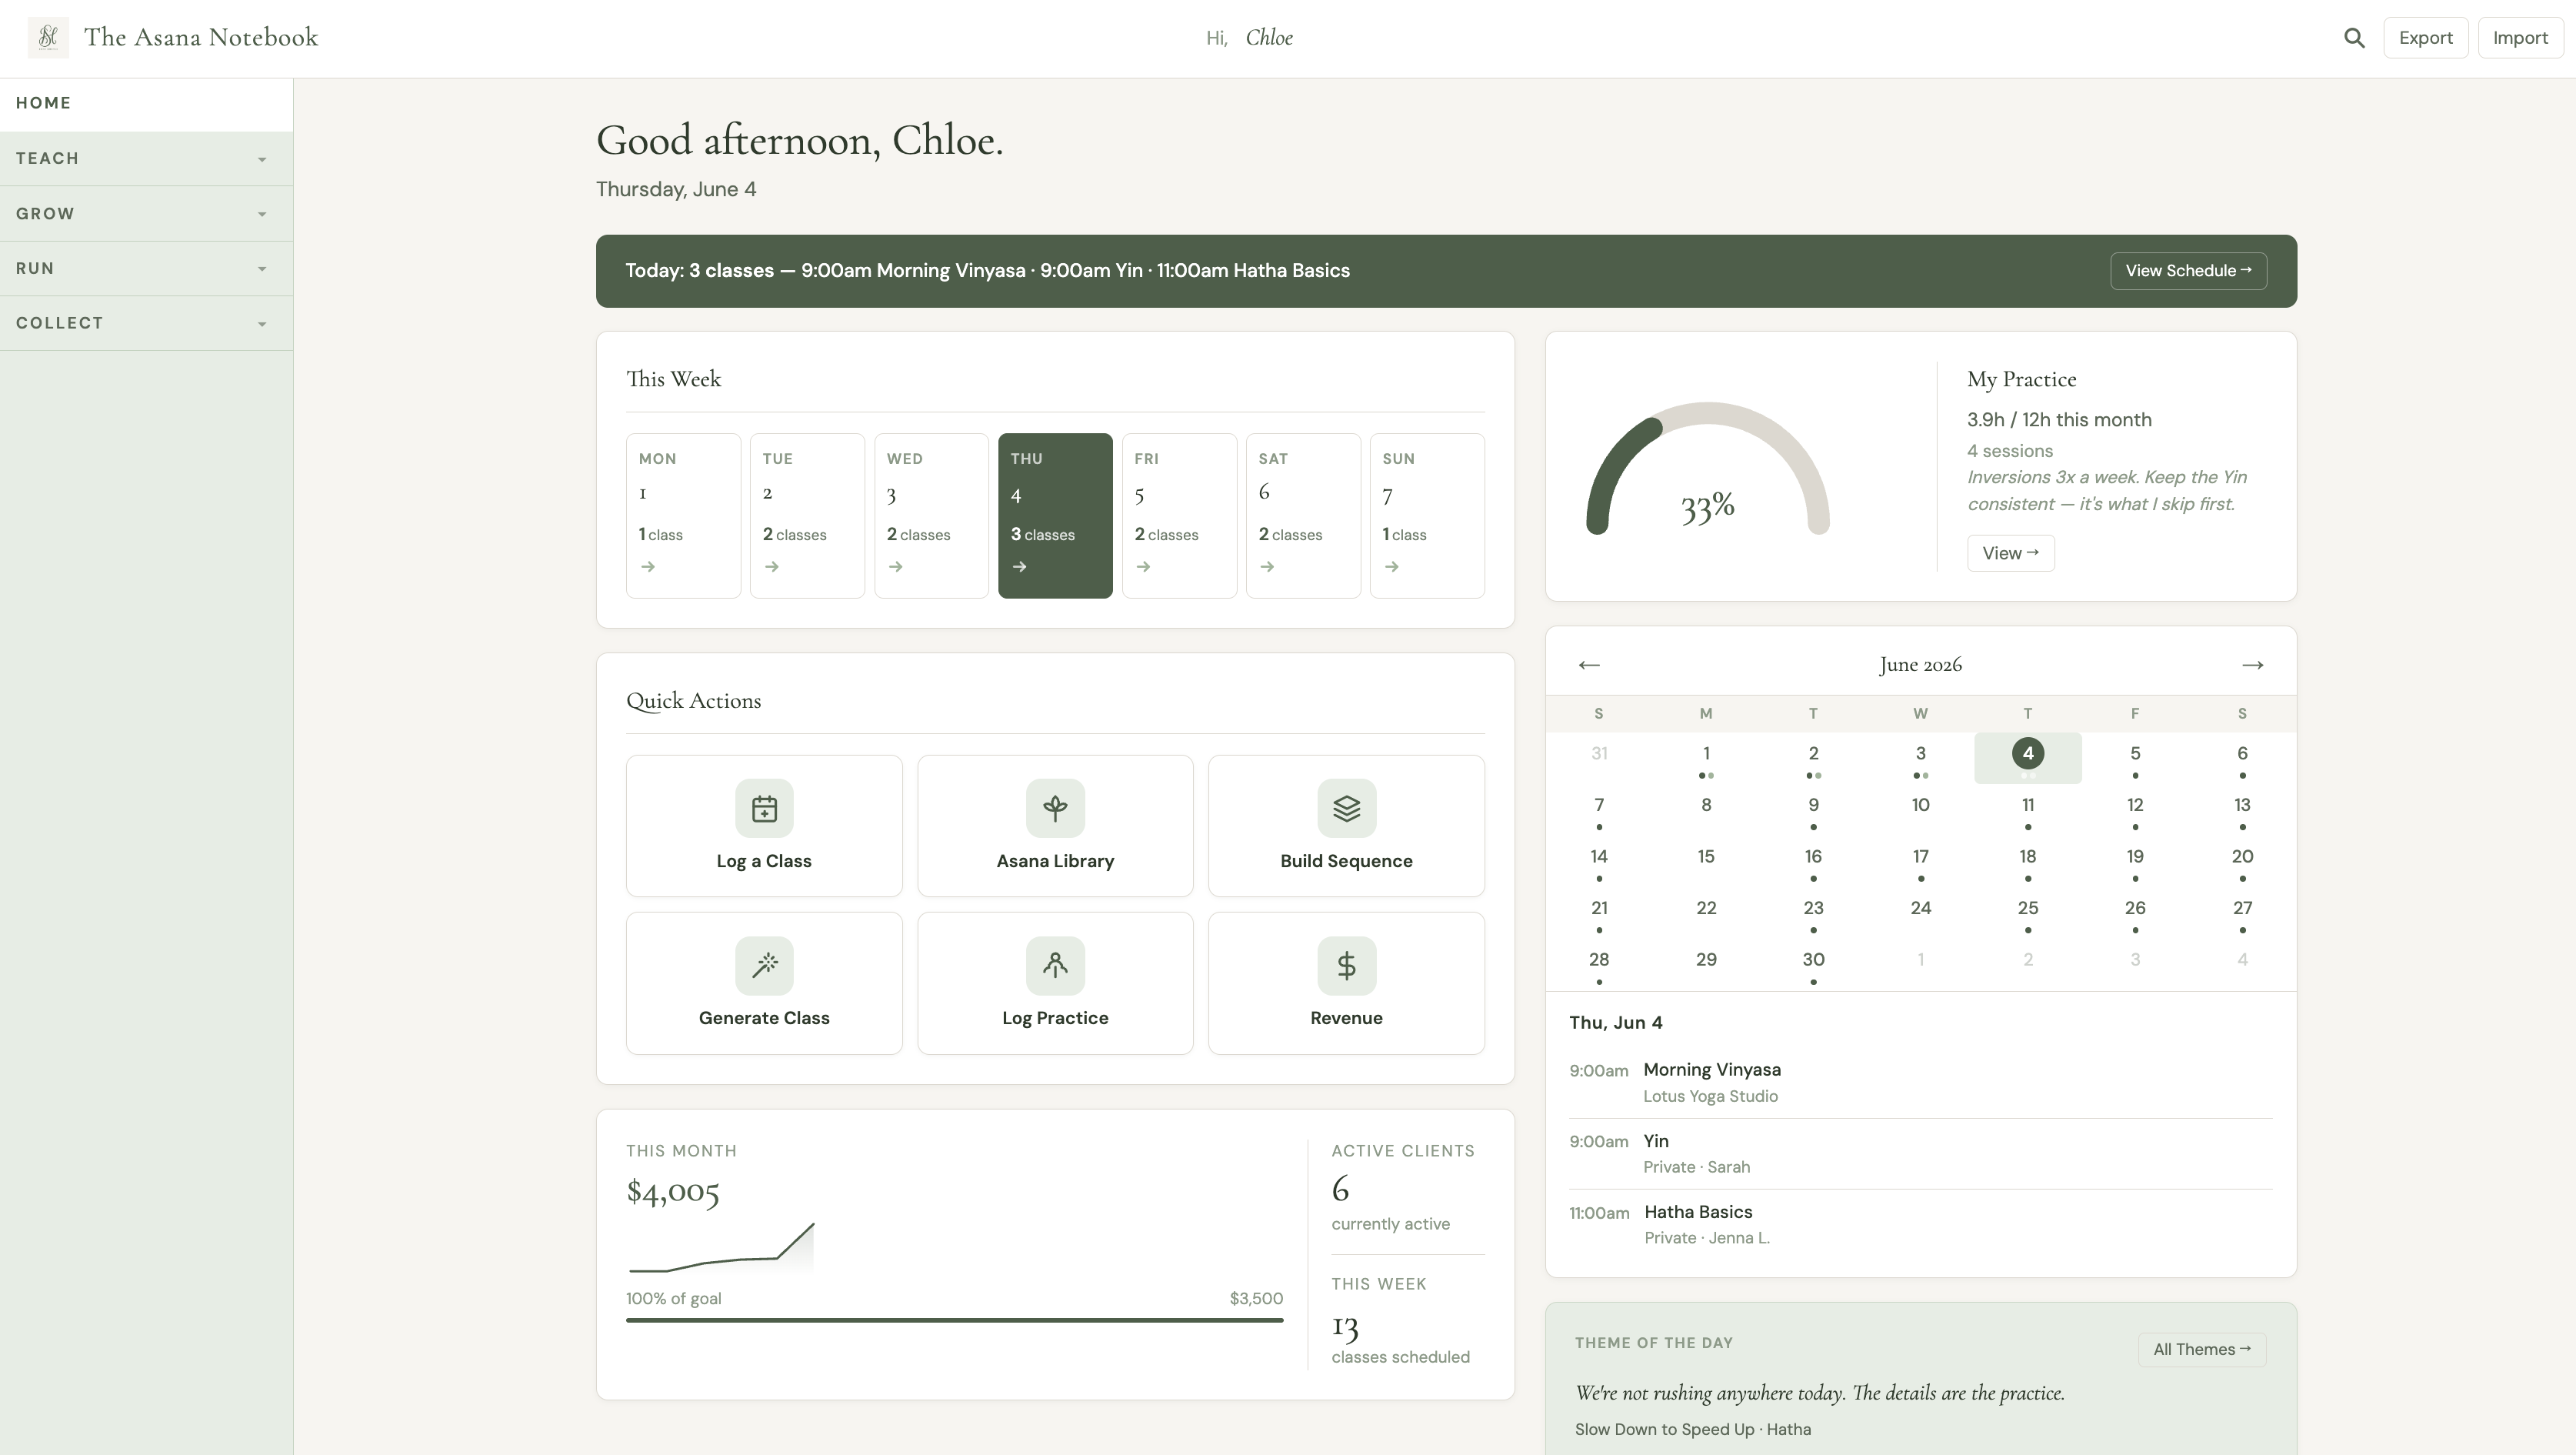Screen dimensions: 2576x1455
Task: Click arrow on TUE 2 day card
Action: tap(772, 567)
